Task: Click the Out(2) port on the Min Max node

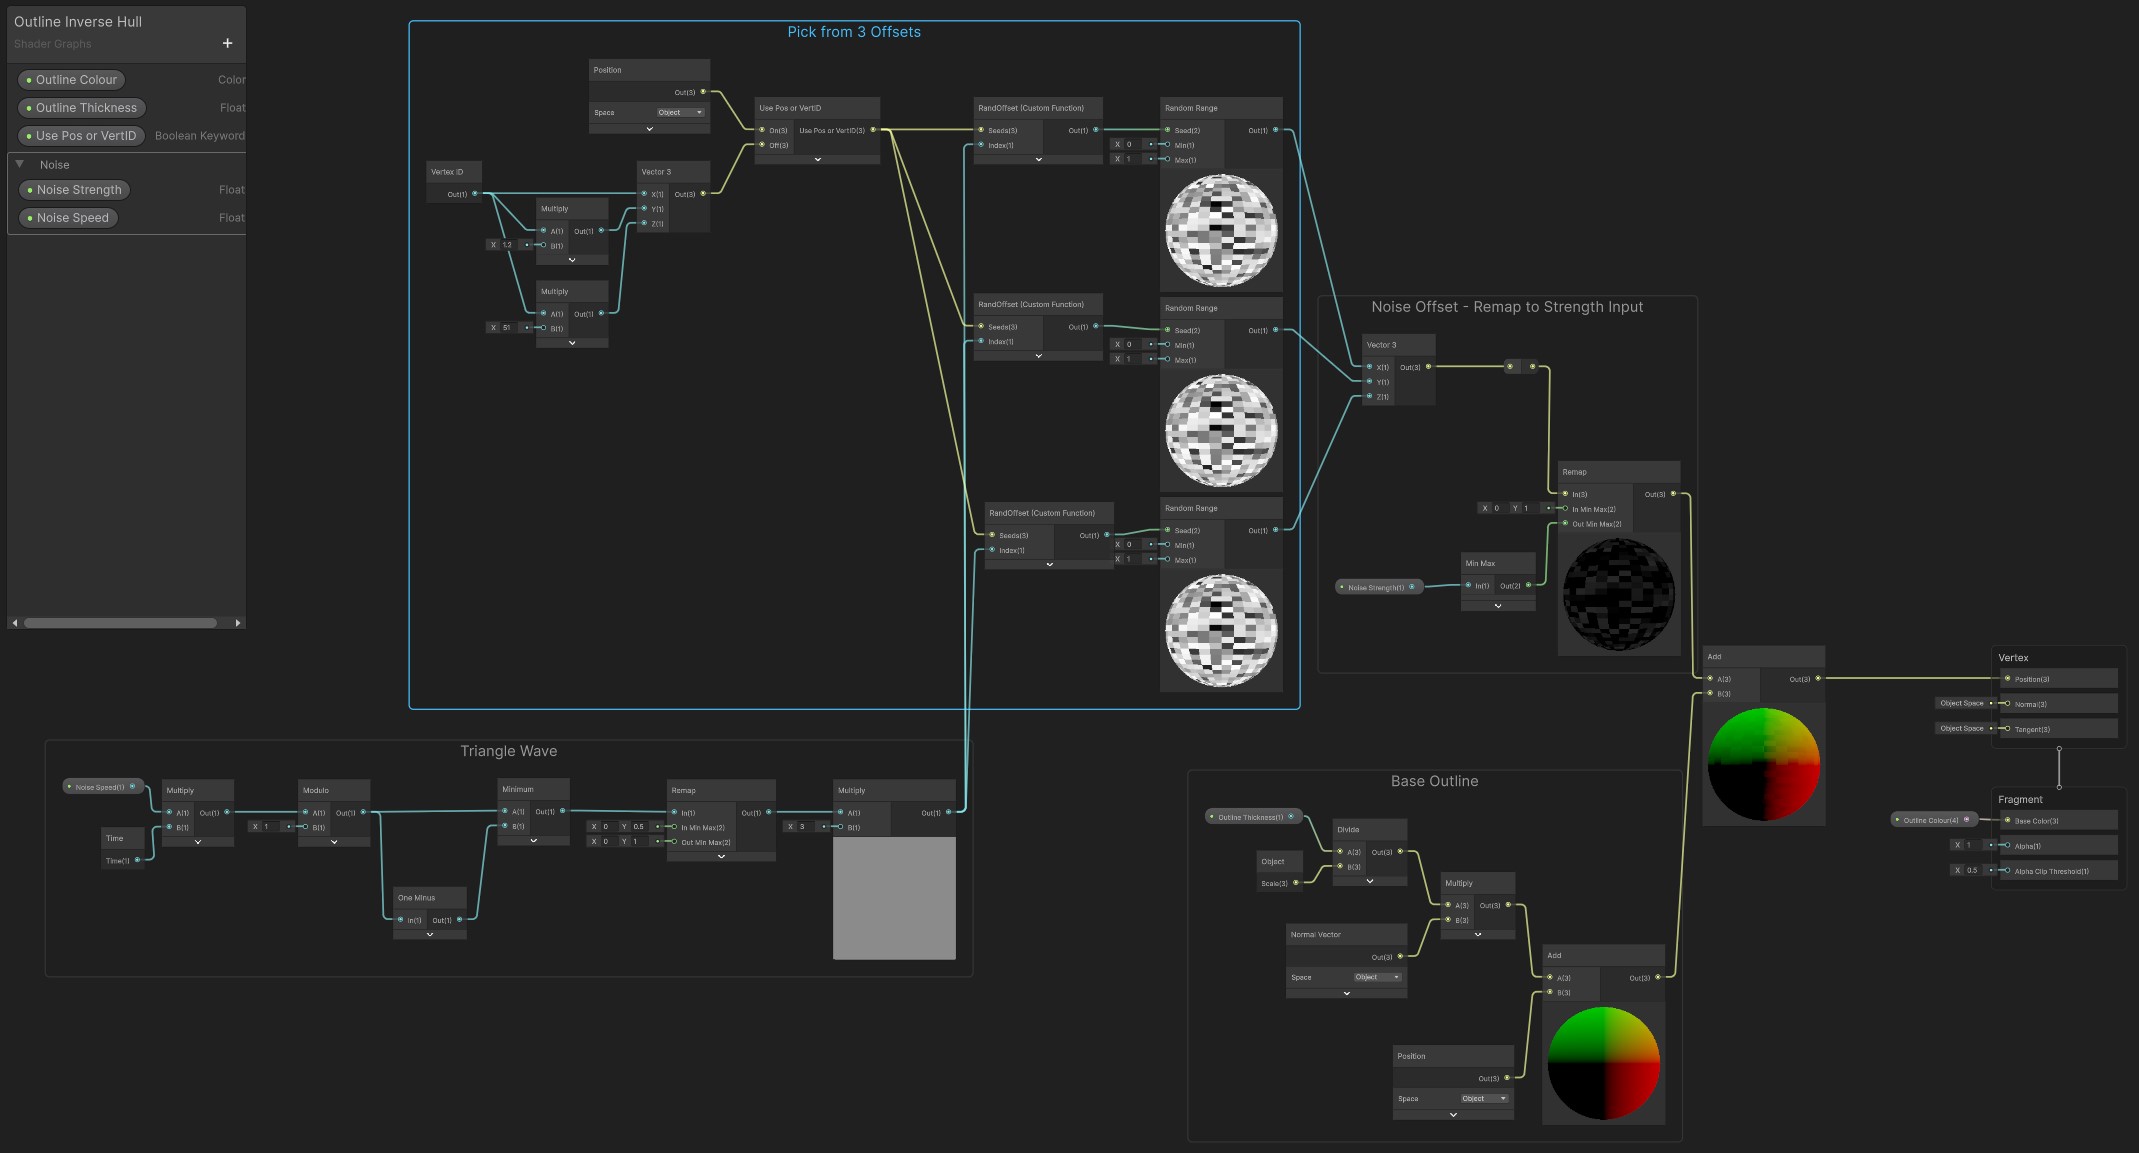Action: point(1528,585)
